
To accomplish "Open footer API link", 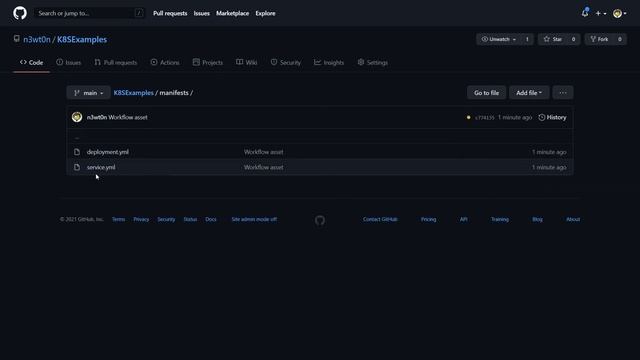I will [x=464, y=219].
